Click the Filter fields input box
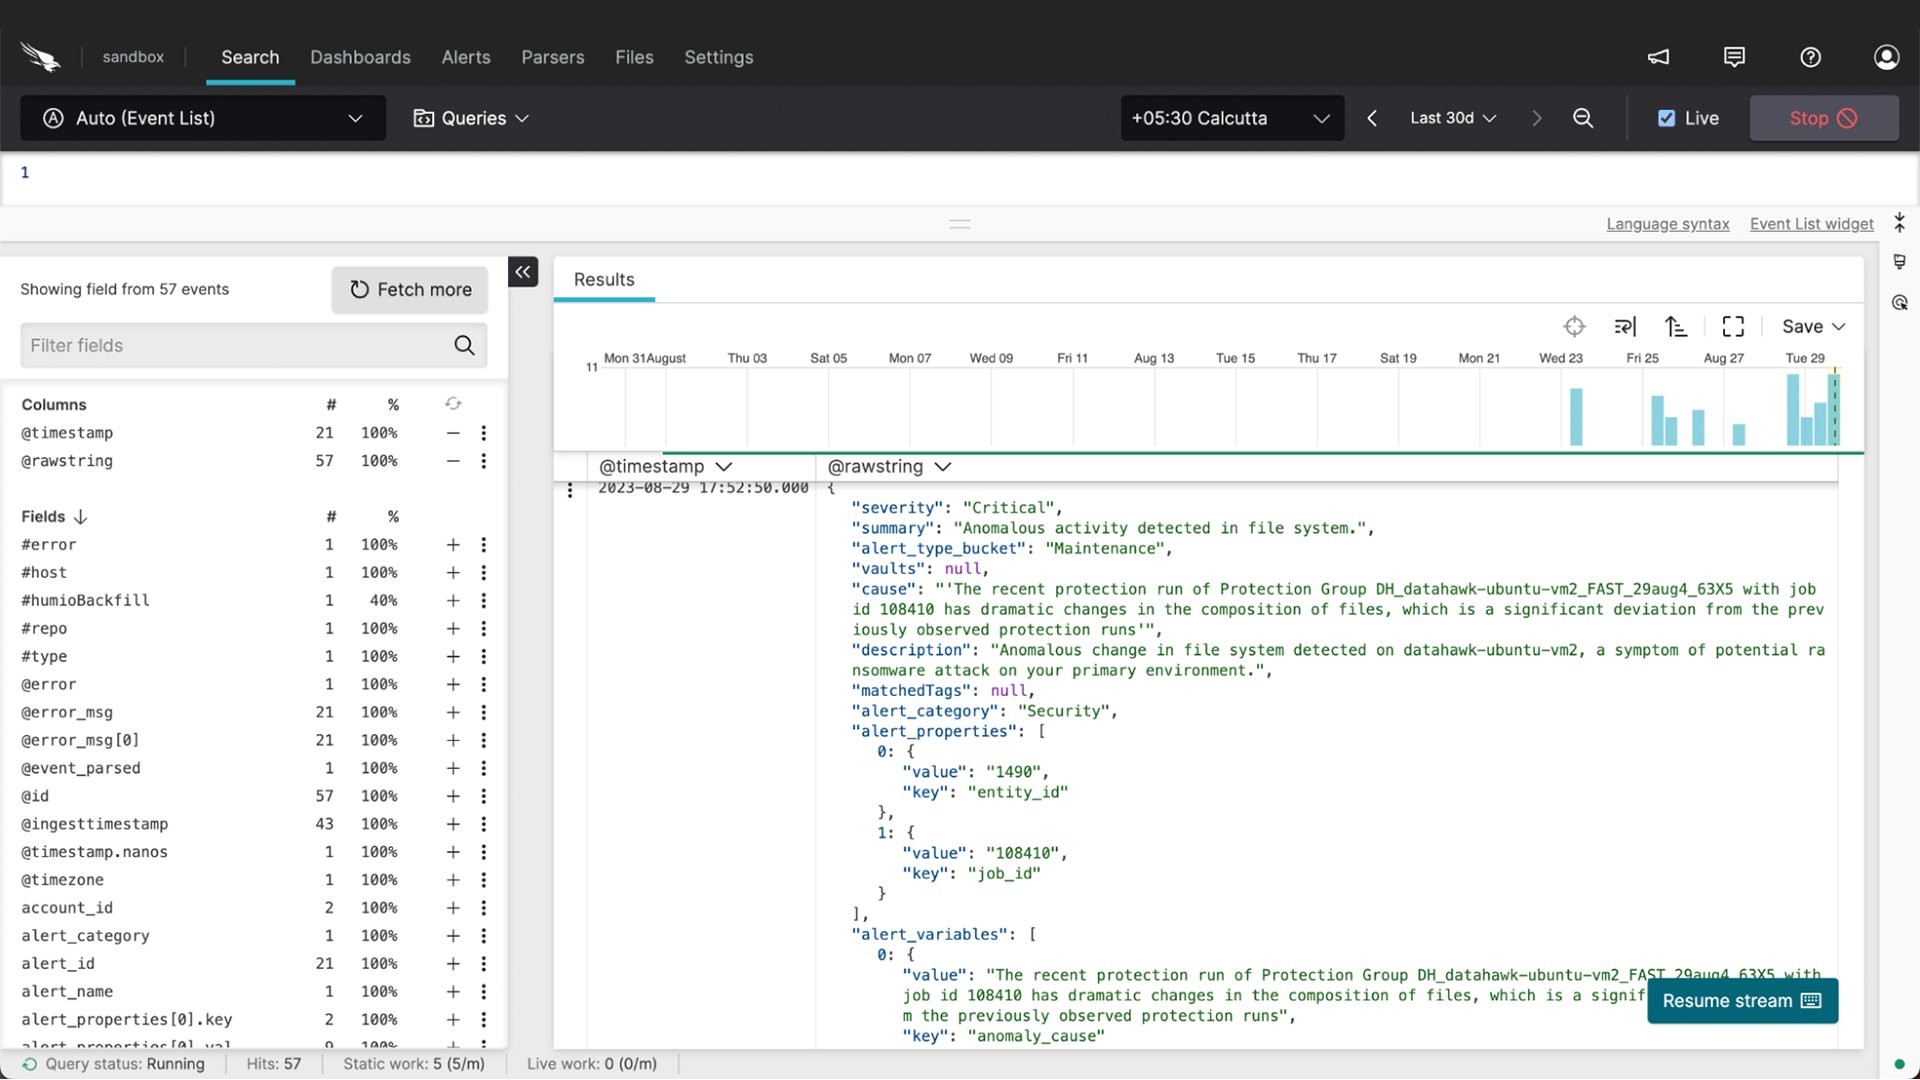This screenshot has width=1920, height=1080. point(236,346)
